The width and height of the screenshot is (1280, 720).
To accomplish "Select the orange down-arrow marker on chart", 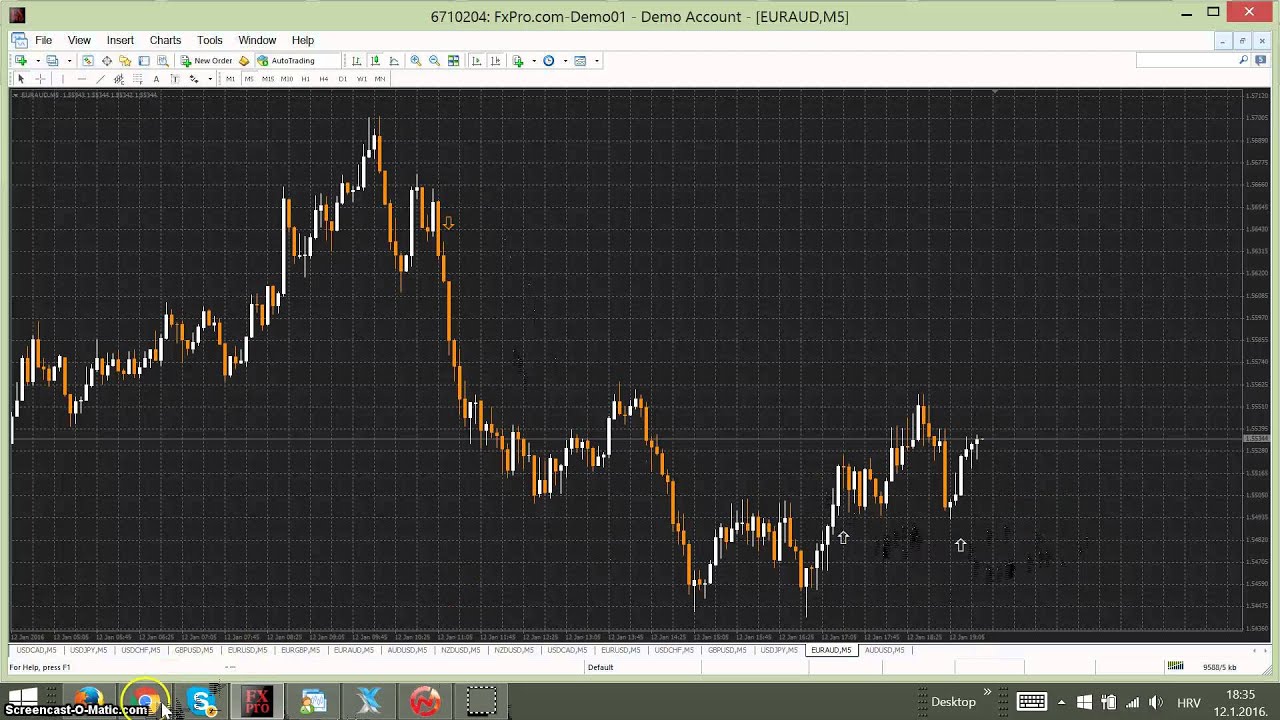I will (x=448, y=223).
